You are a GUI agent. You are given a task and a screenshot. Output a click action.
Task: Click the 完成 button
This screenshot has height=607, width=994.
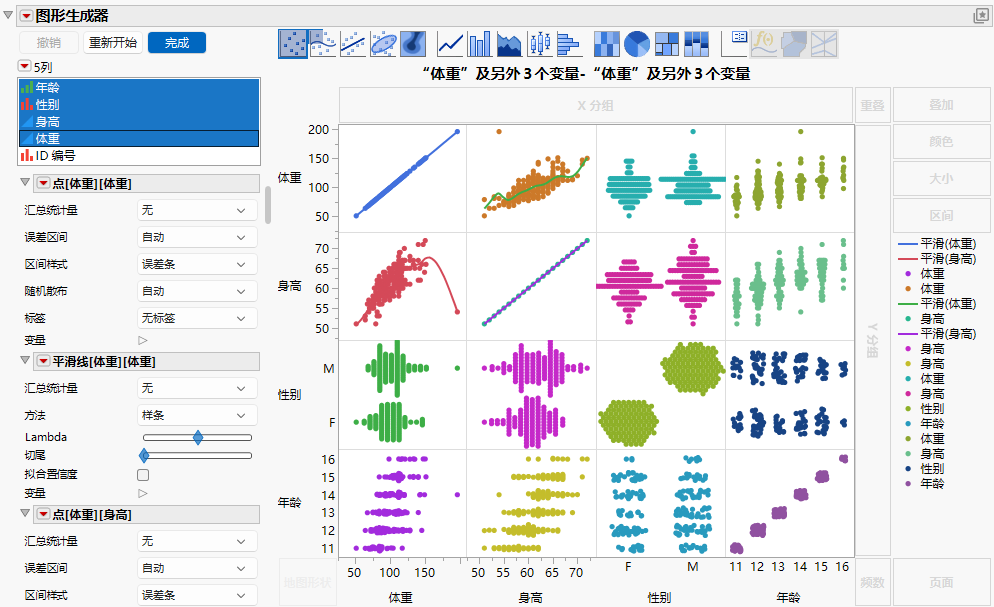coord(177,42)
